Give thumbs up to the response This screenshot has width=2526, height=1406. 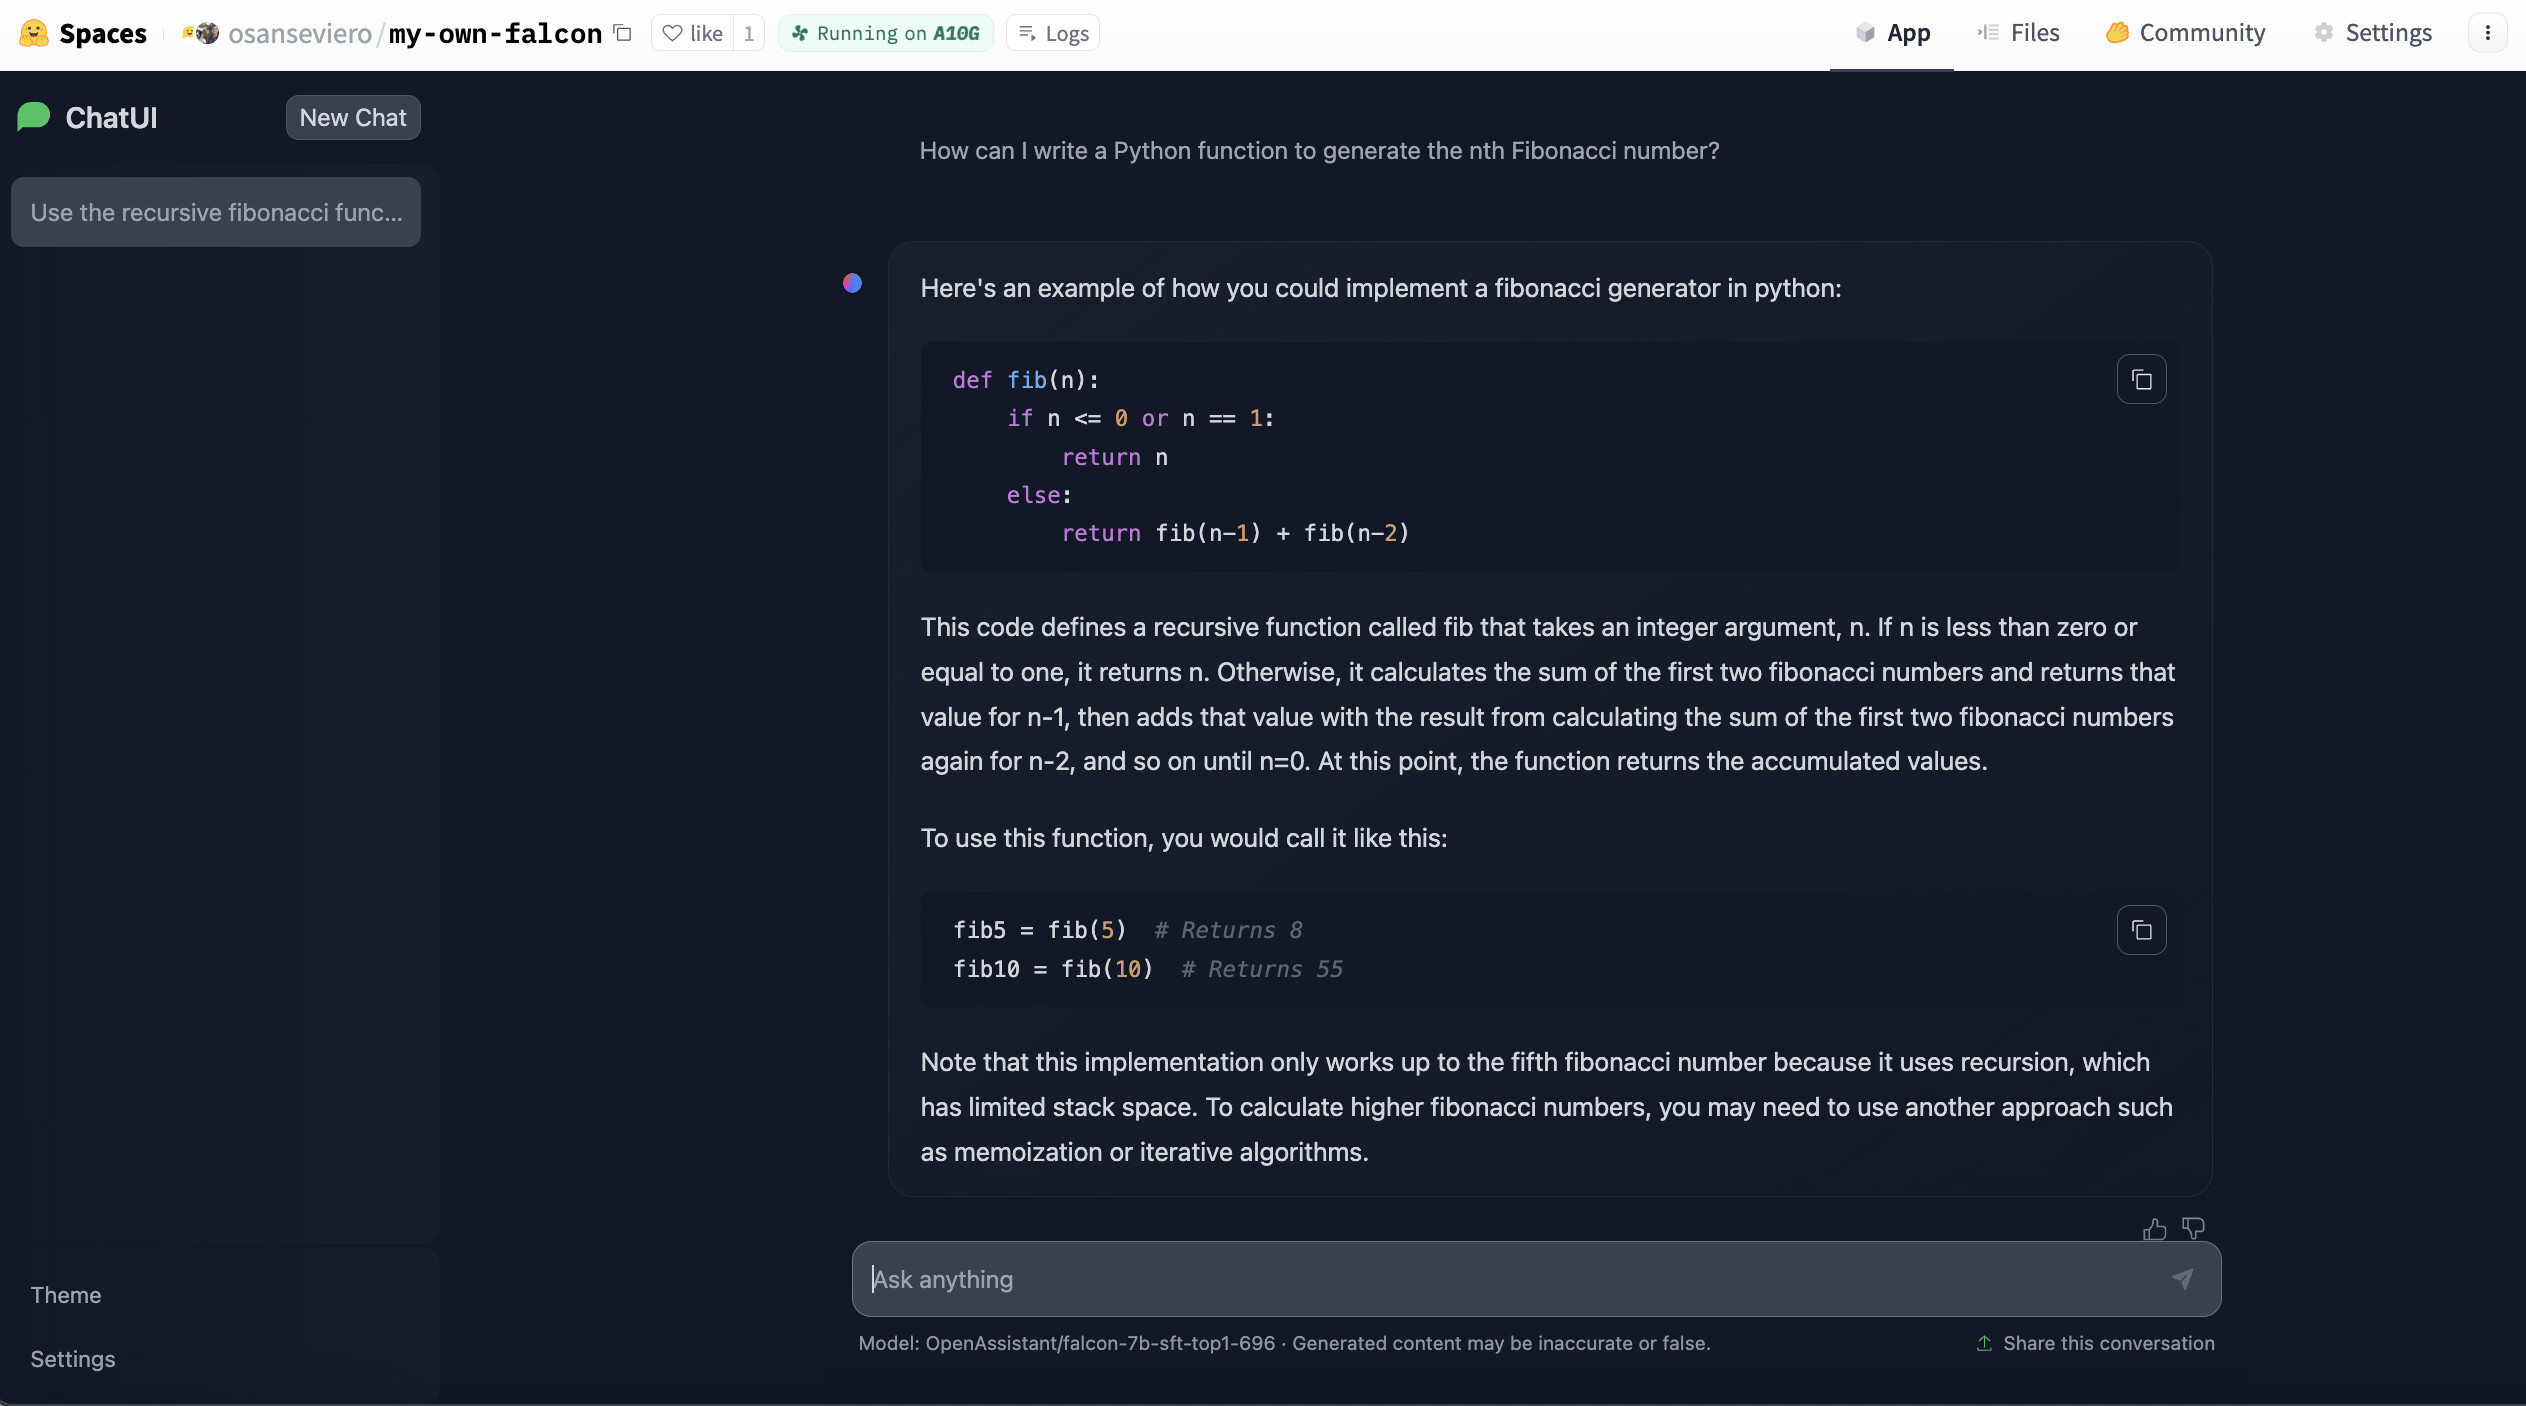(2154, 1229)
